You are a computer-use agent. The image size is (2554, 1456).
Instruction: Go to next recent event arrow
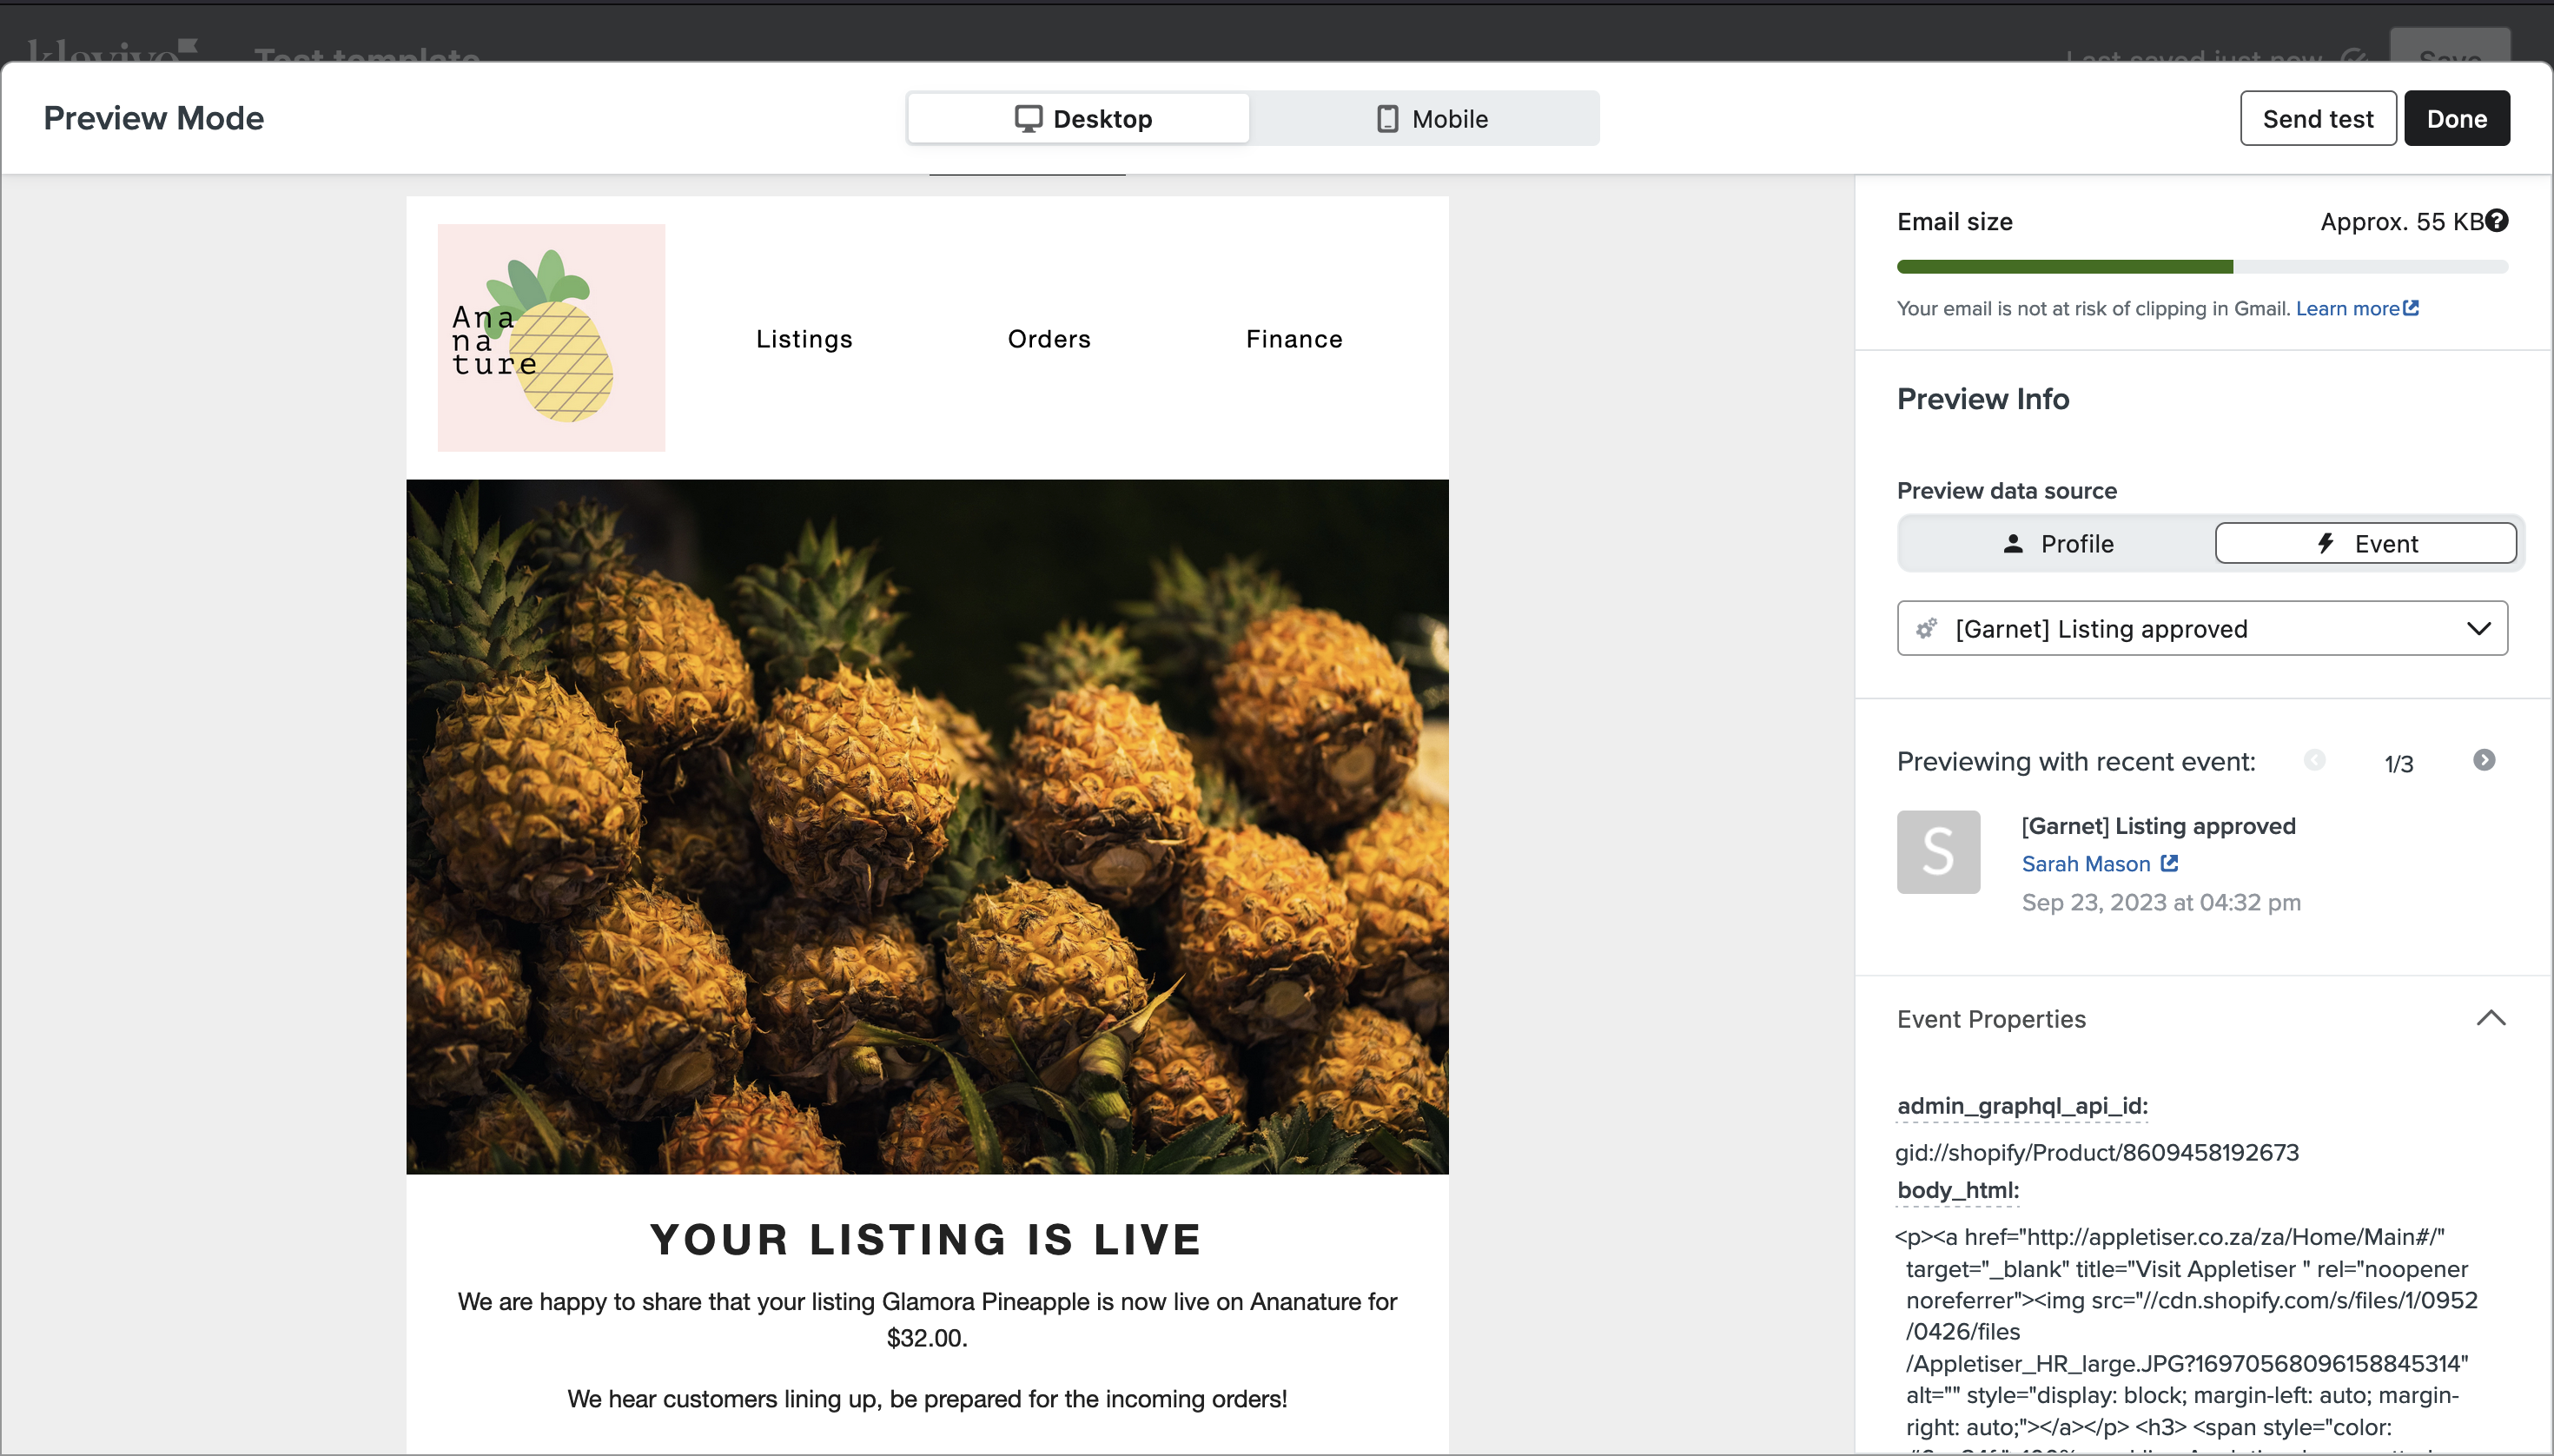[2483, 760]
